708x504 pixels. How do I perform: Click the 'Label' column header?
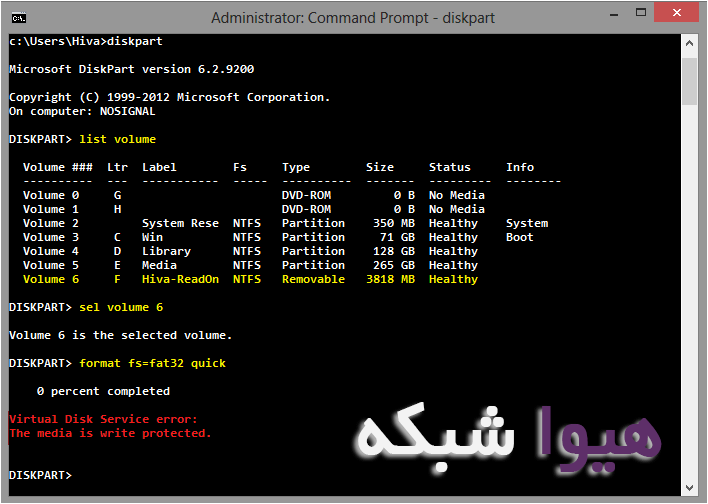click(x=159, y=167)
